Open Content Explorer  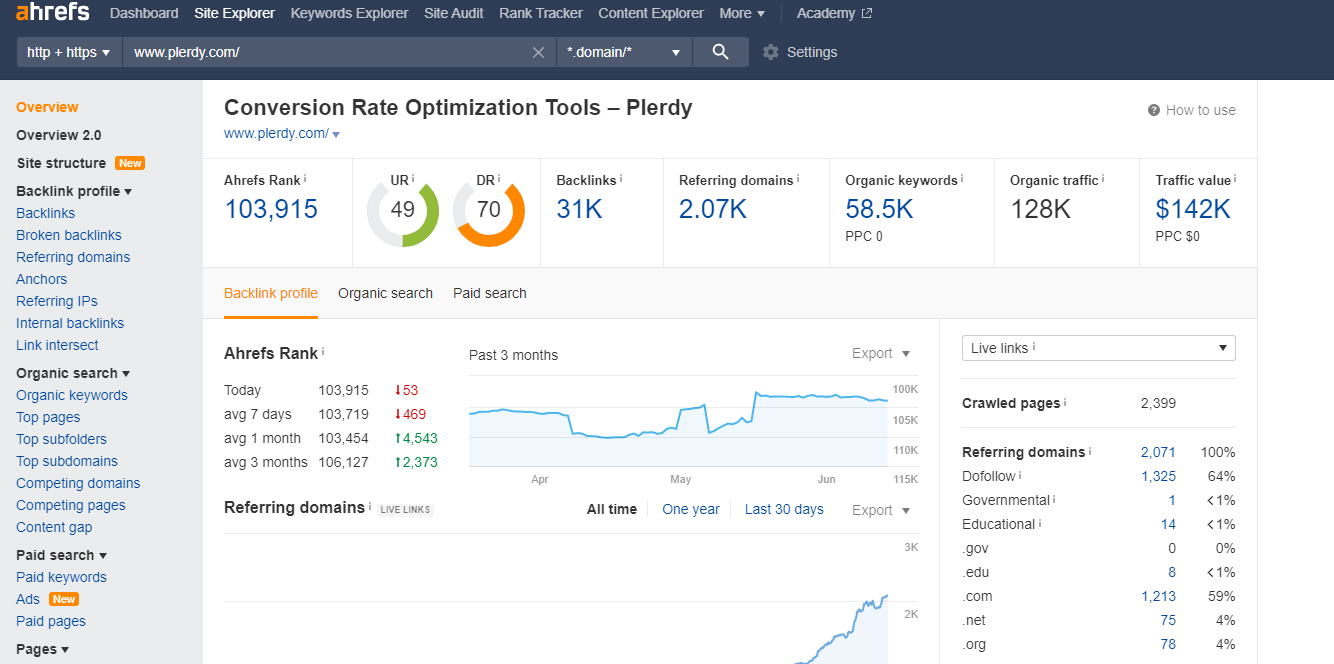tap(651, 13)
